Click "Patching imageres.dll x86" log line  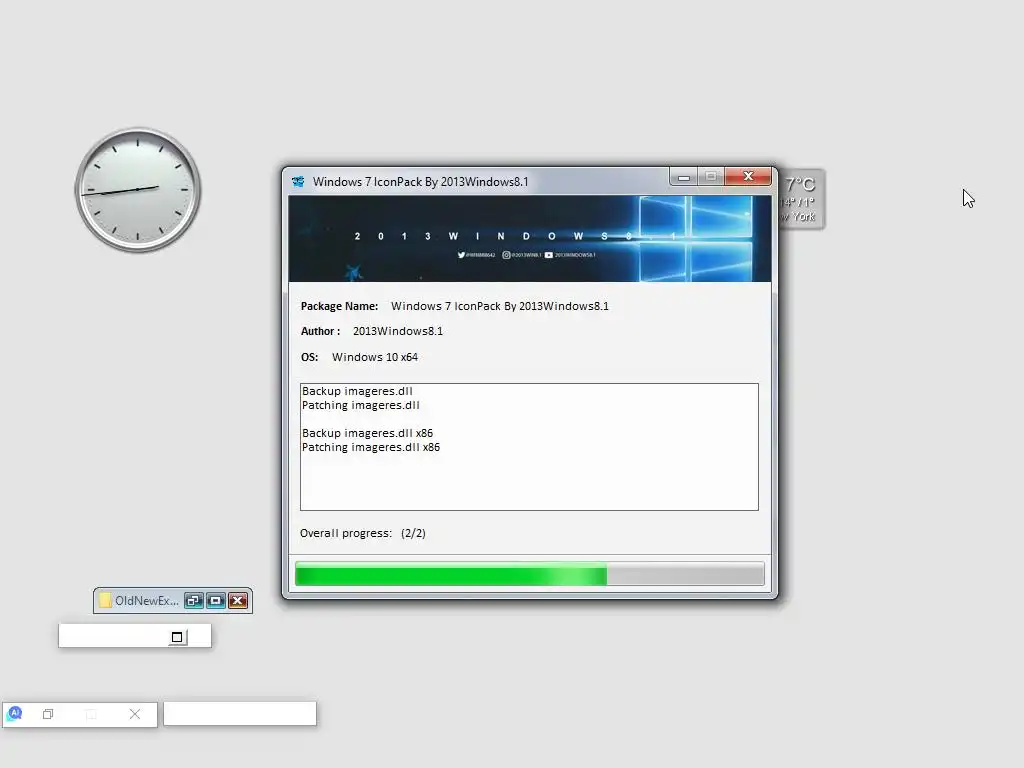(371, 447)
